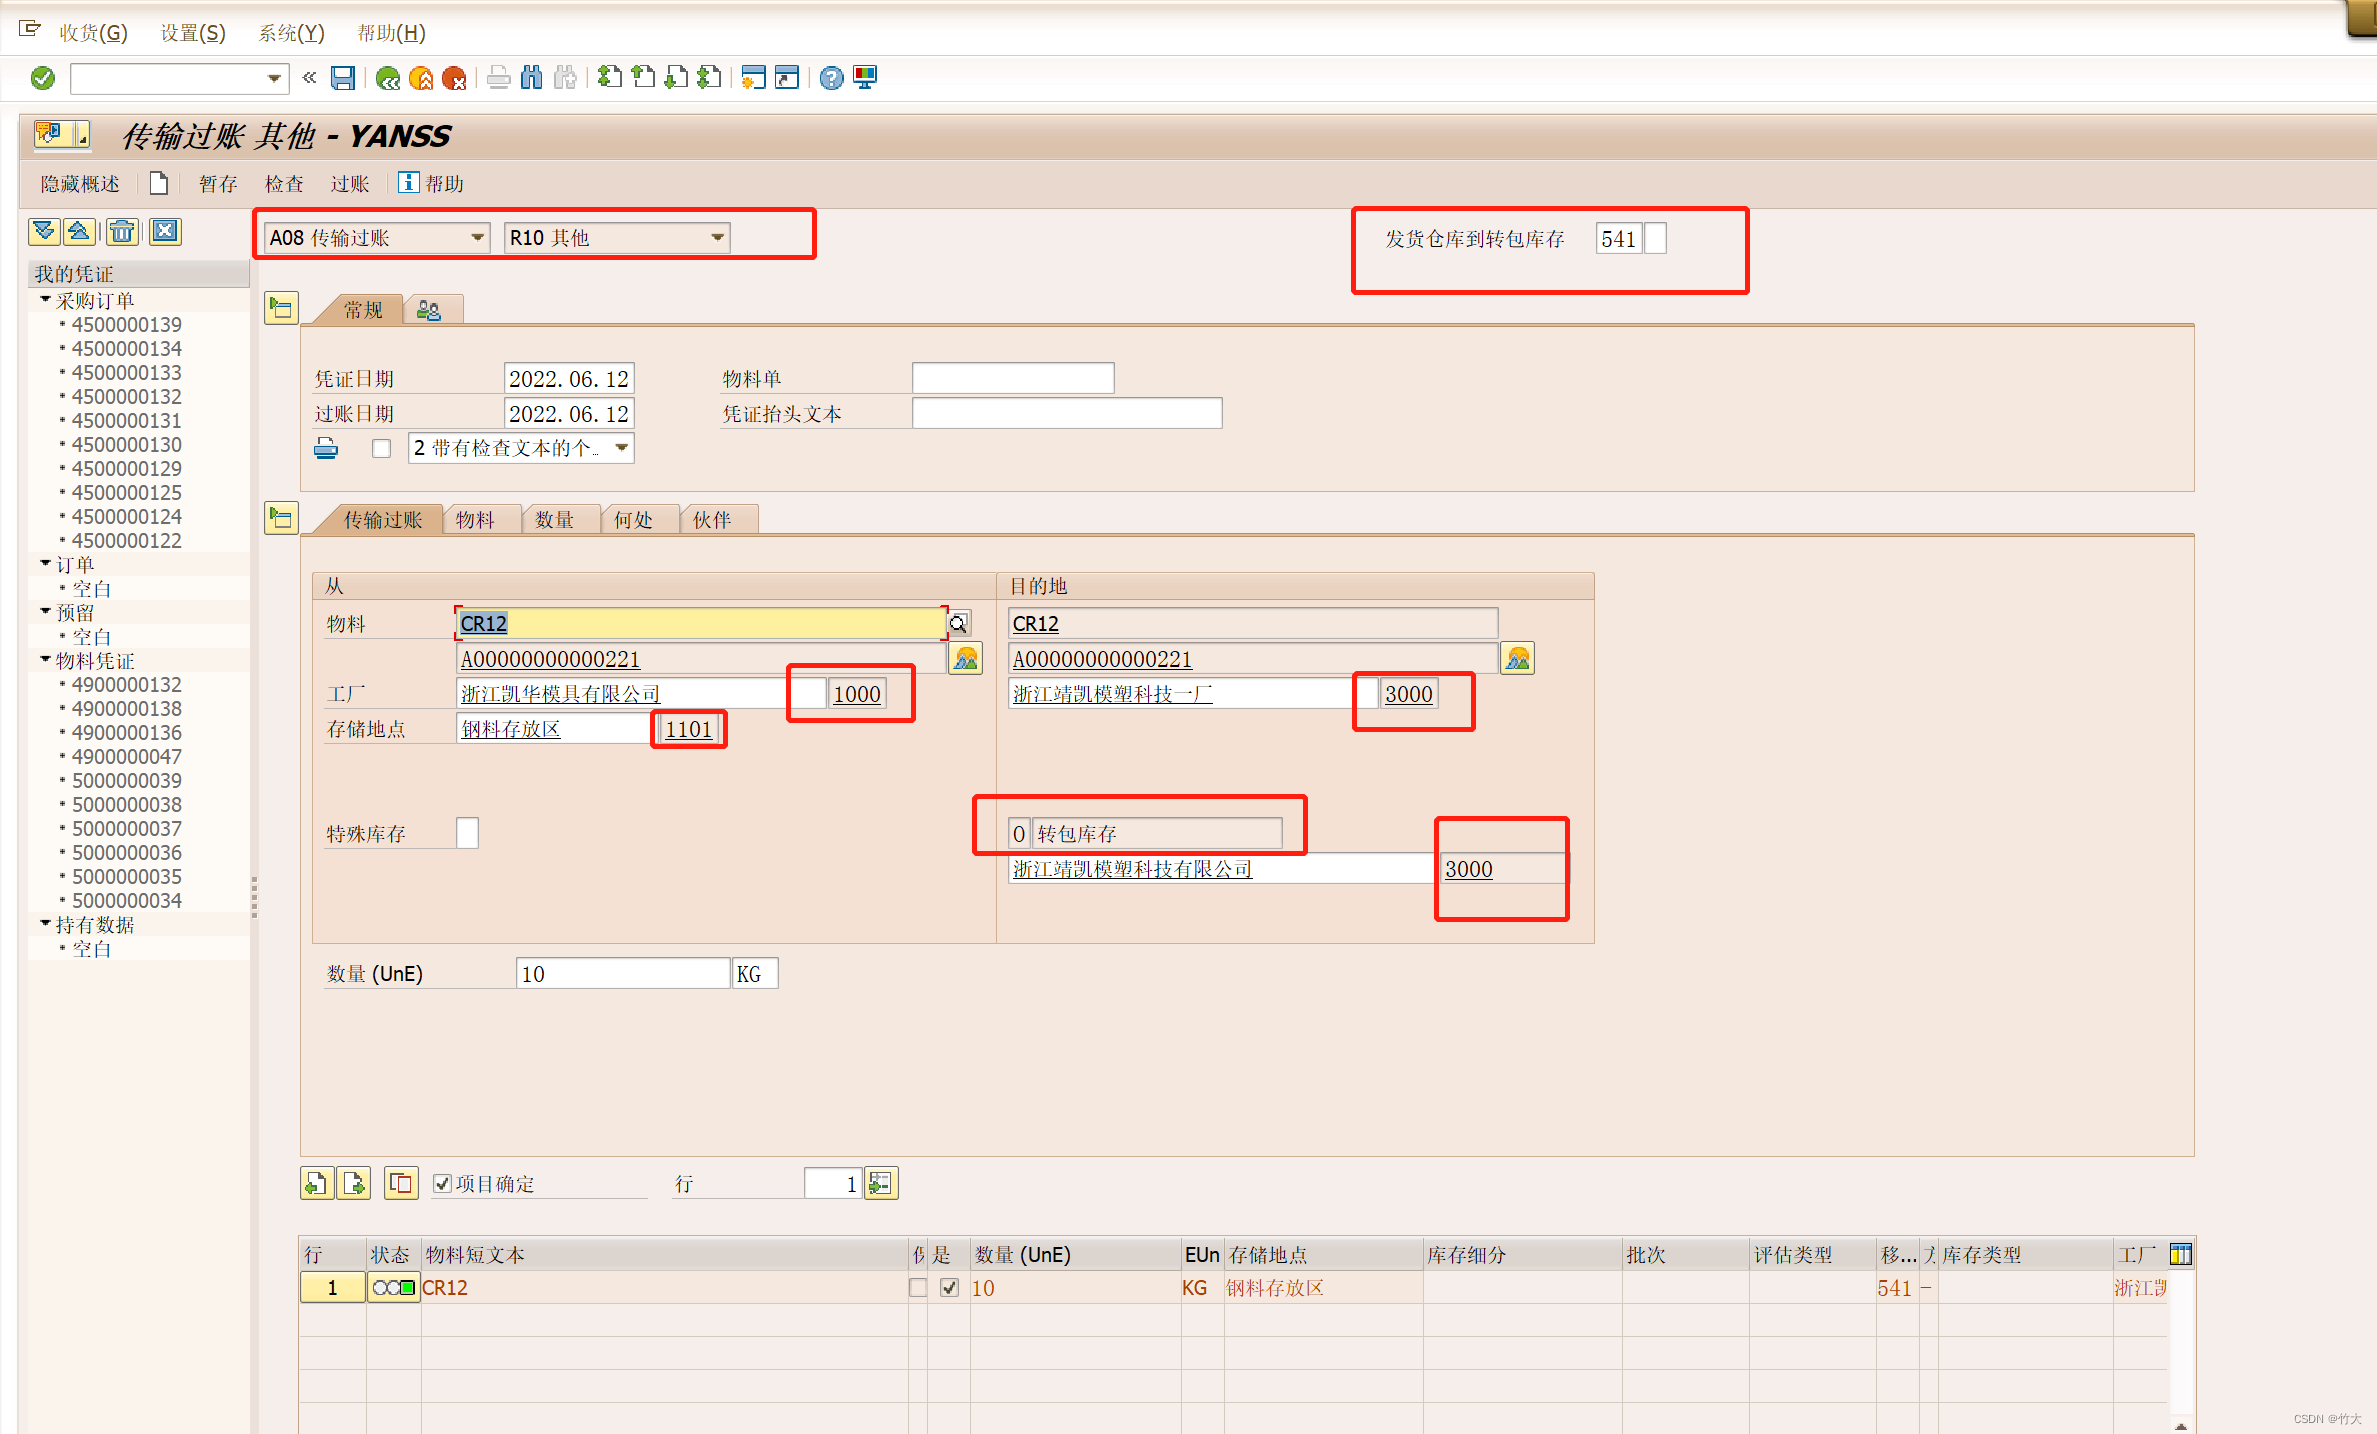Collapse the 采购订单 tree node
Screen dimensions: 2377x1434
click(45, 300)
